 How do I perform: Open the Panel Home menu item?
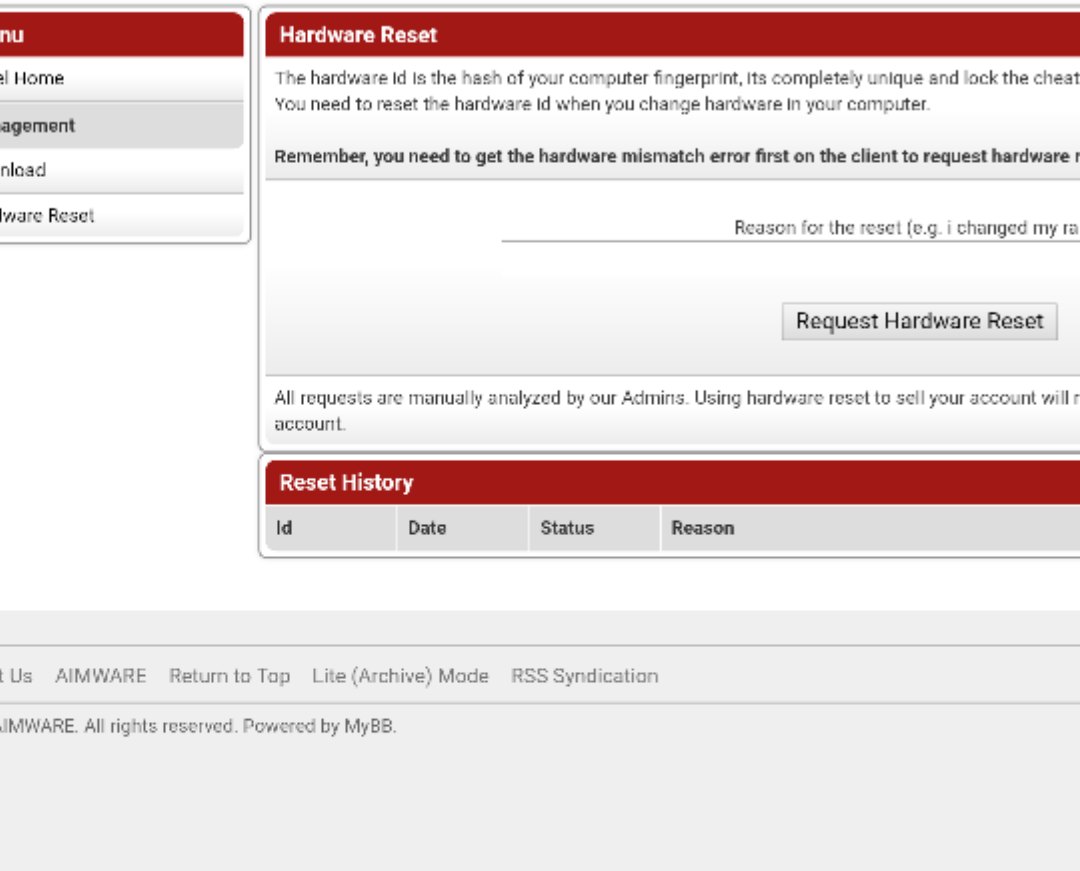pyautogui.click(x=121, y=78)
